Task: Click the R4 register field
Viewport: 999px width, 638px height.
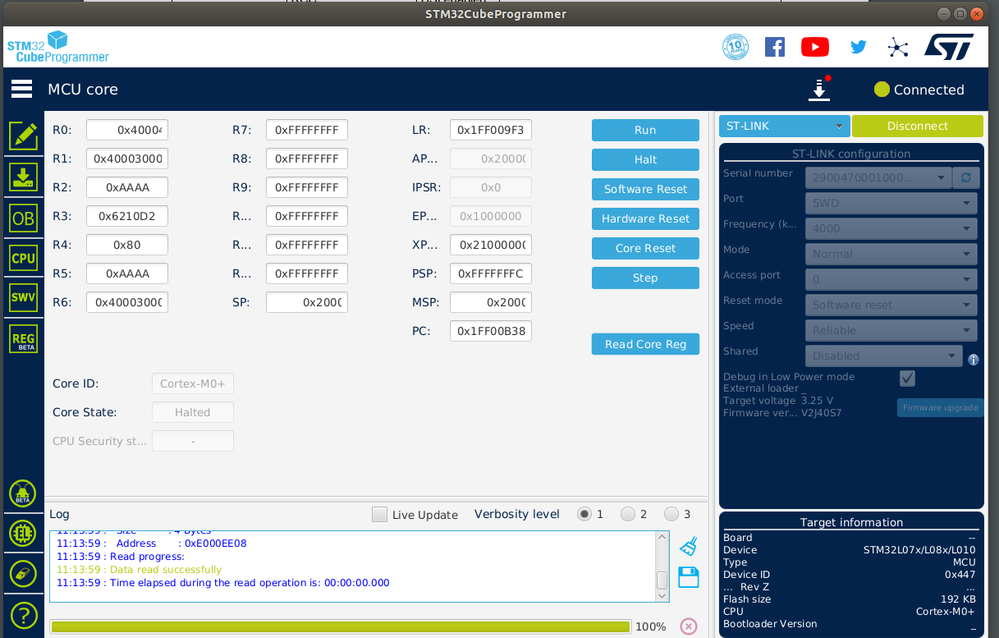Action: click(x=127, y=245)
